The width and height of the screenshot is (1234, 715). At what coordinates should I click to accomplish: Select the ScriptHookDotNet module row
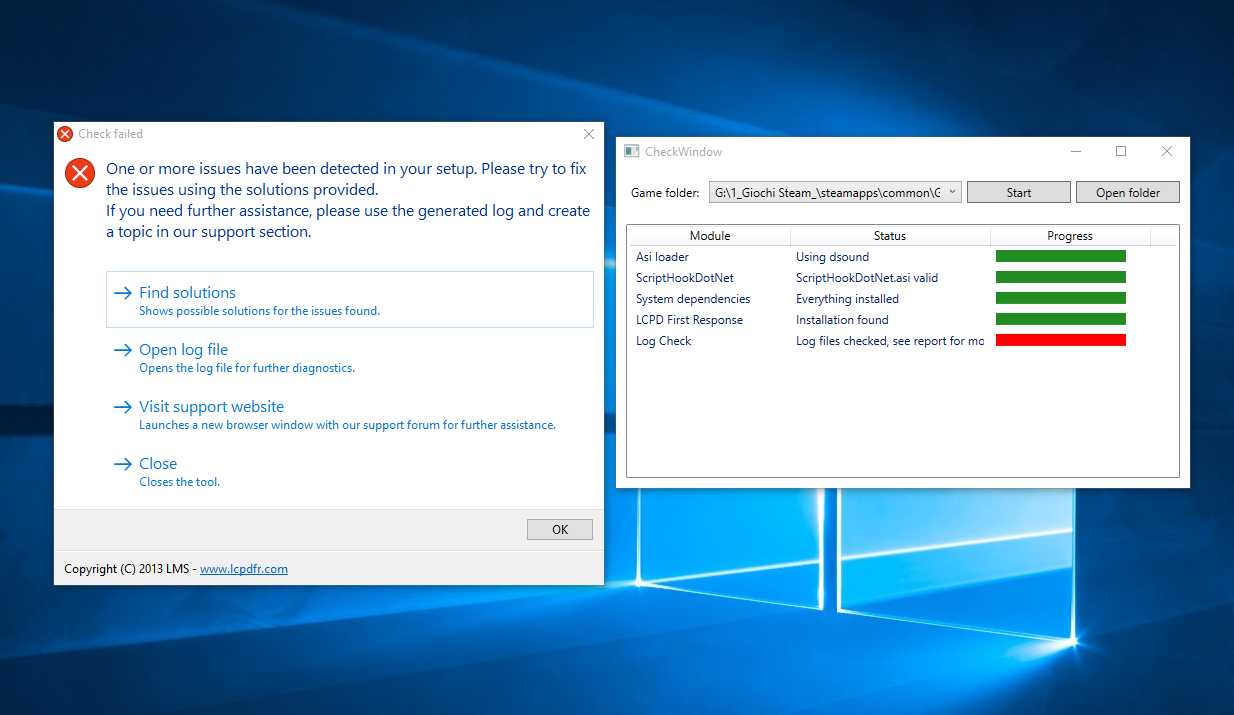tap(684, 278)
